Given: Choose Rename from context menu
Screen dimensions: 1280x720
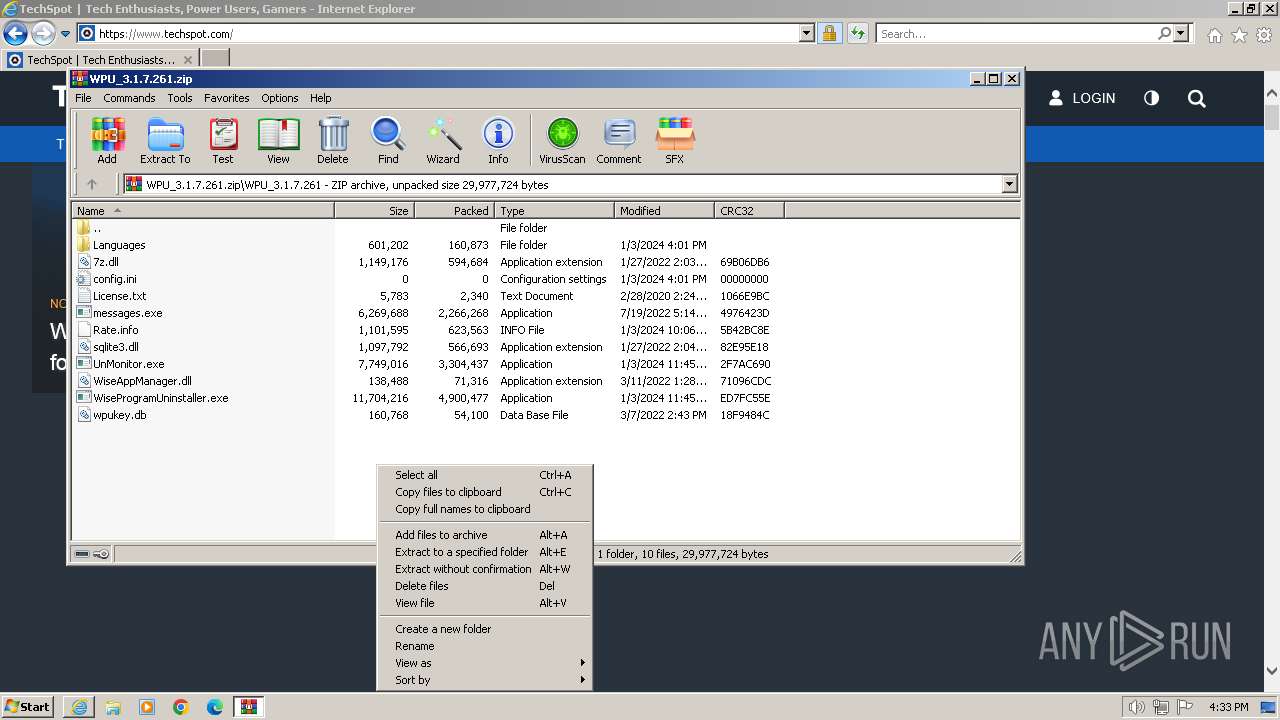Looking at the screenshot, I should coord(485,646).
